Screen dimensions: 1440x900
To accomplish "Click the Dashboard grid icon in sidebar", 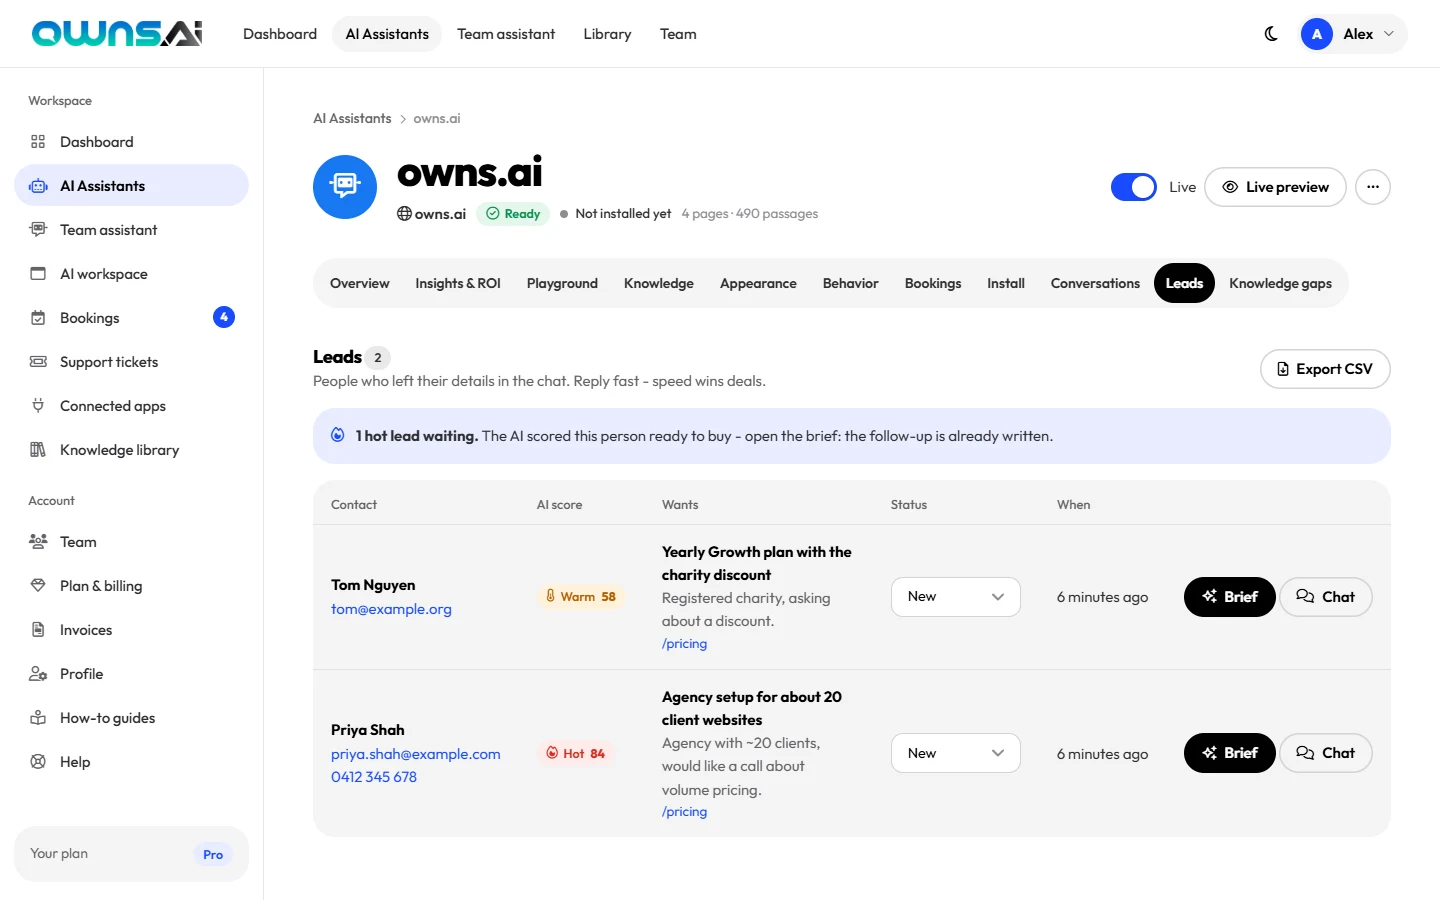I will click(38, 142).
